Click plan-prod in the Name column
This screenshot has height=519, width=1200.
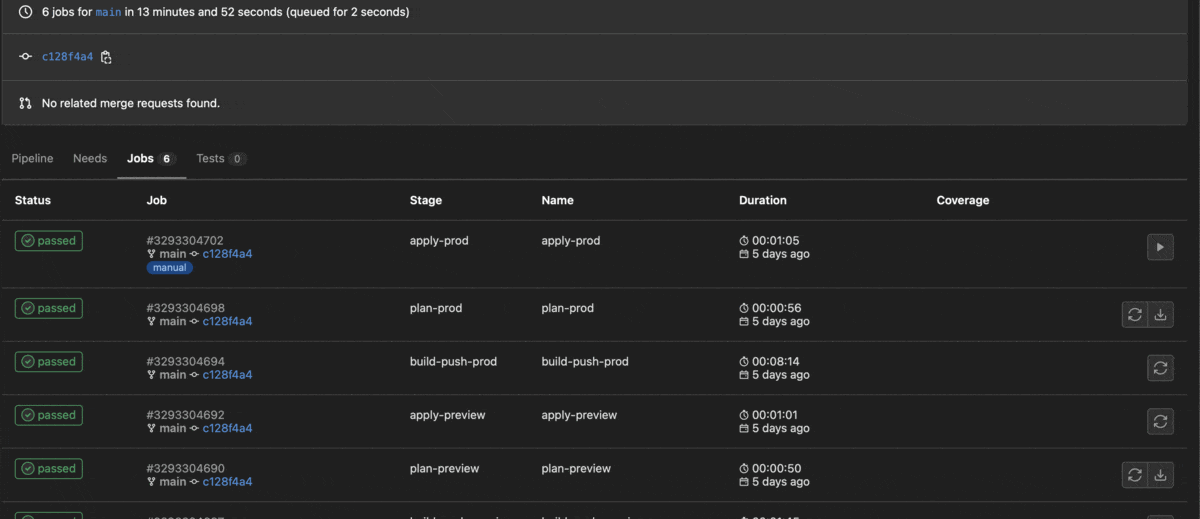(x=568, y=308)
